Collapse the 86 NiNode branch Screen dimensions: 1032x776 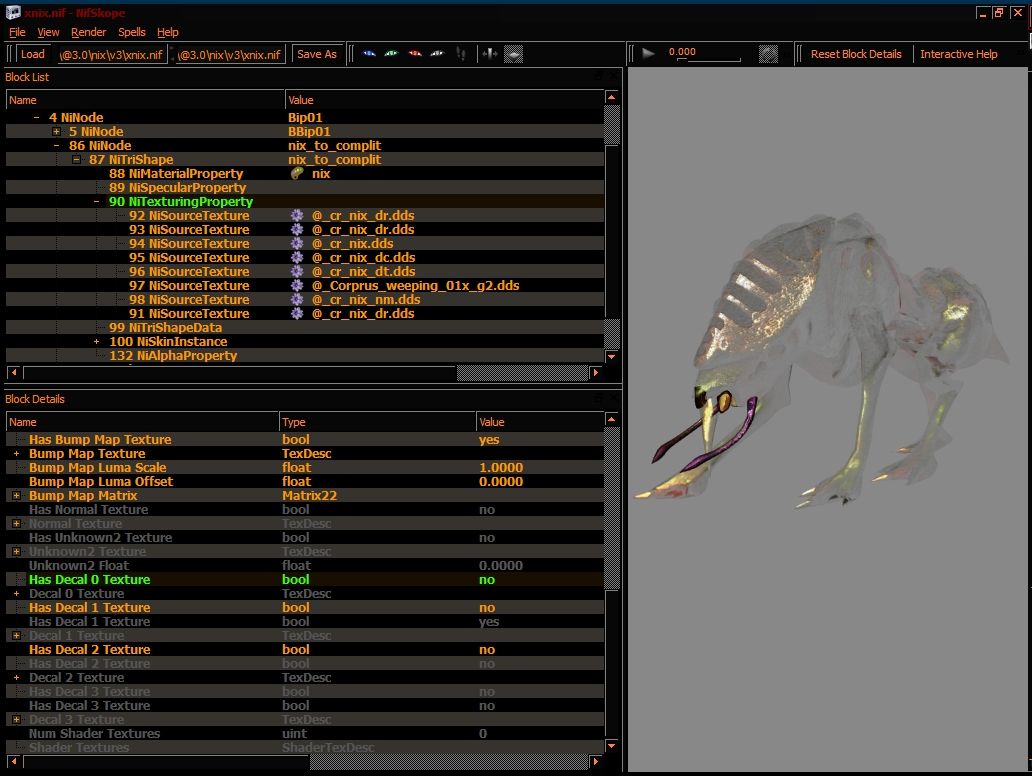(57, 145)
